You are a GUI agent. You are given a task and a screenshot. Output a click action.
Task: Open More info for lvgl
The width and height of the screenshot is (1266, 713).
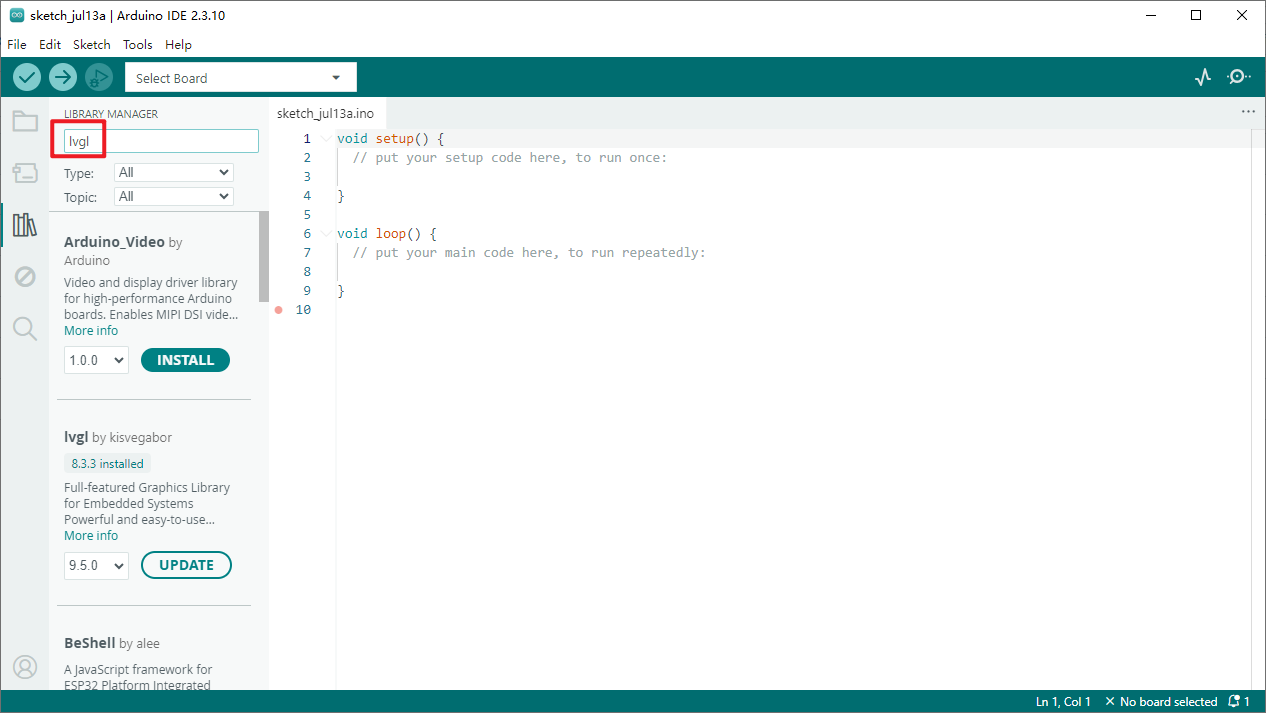(91, 536)
